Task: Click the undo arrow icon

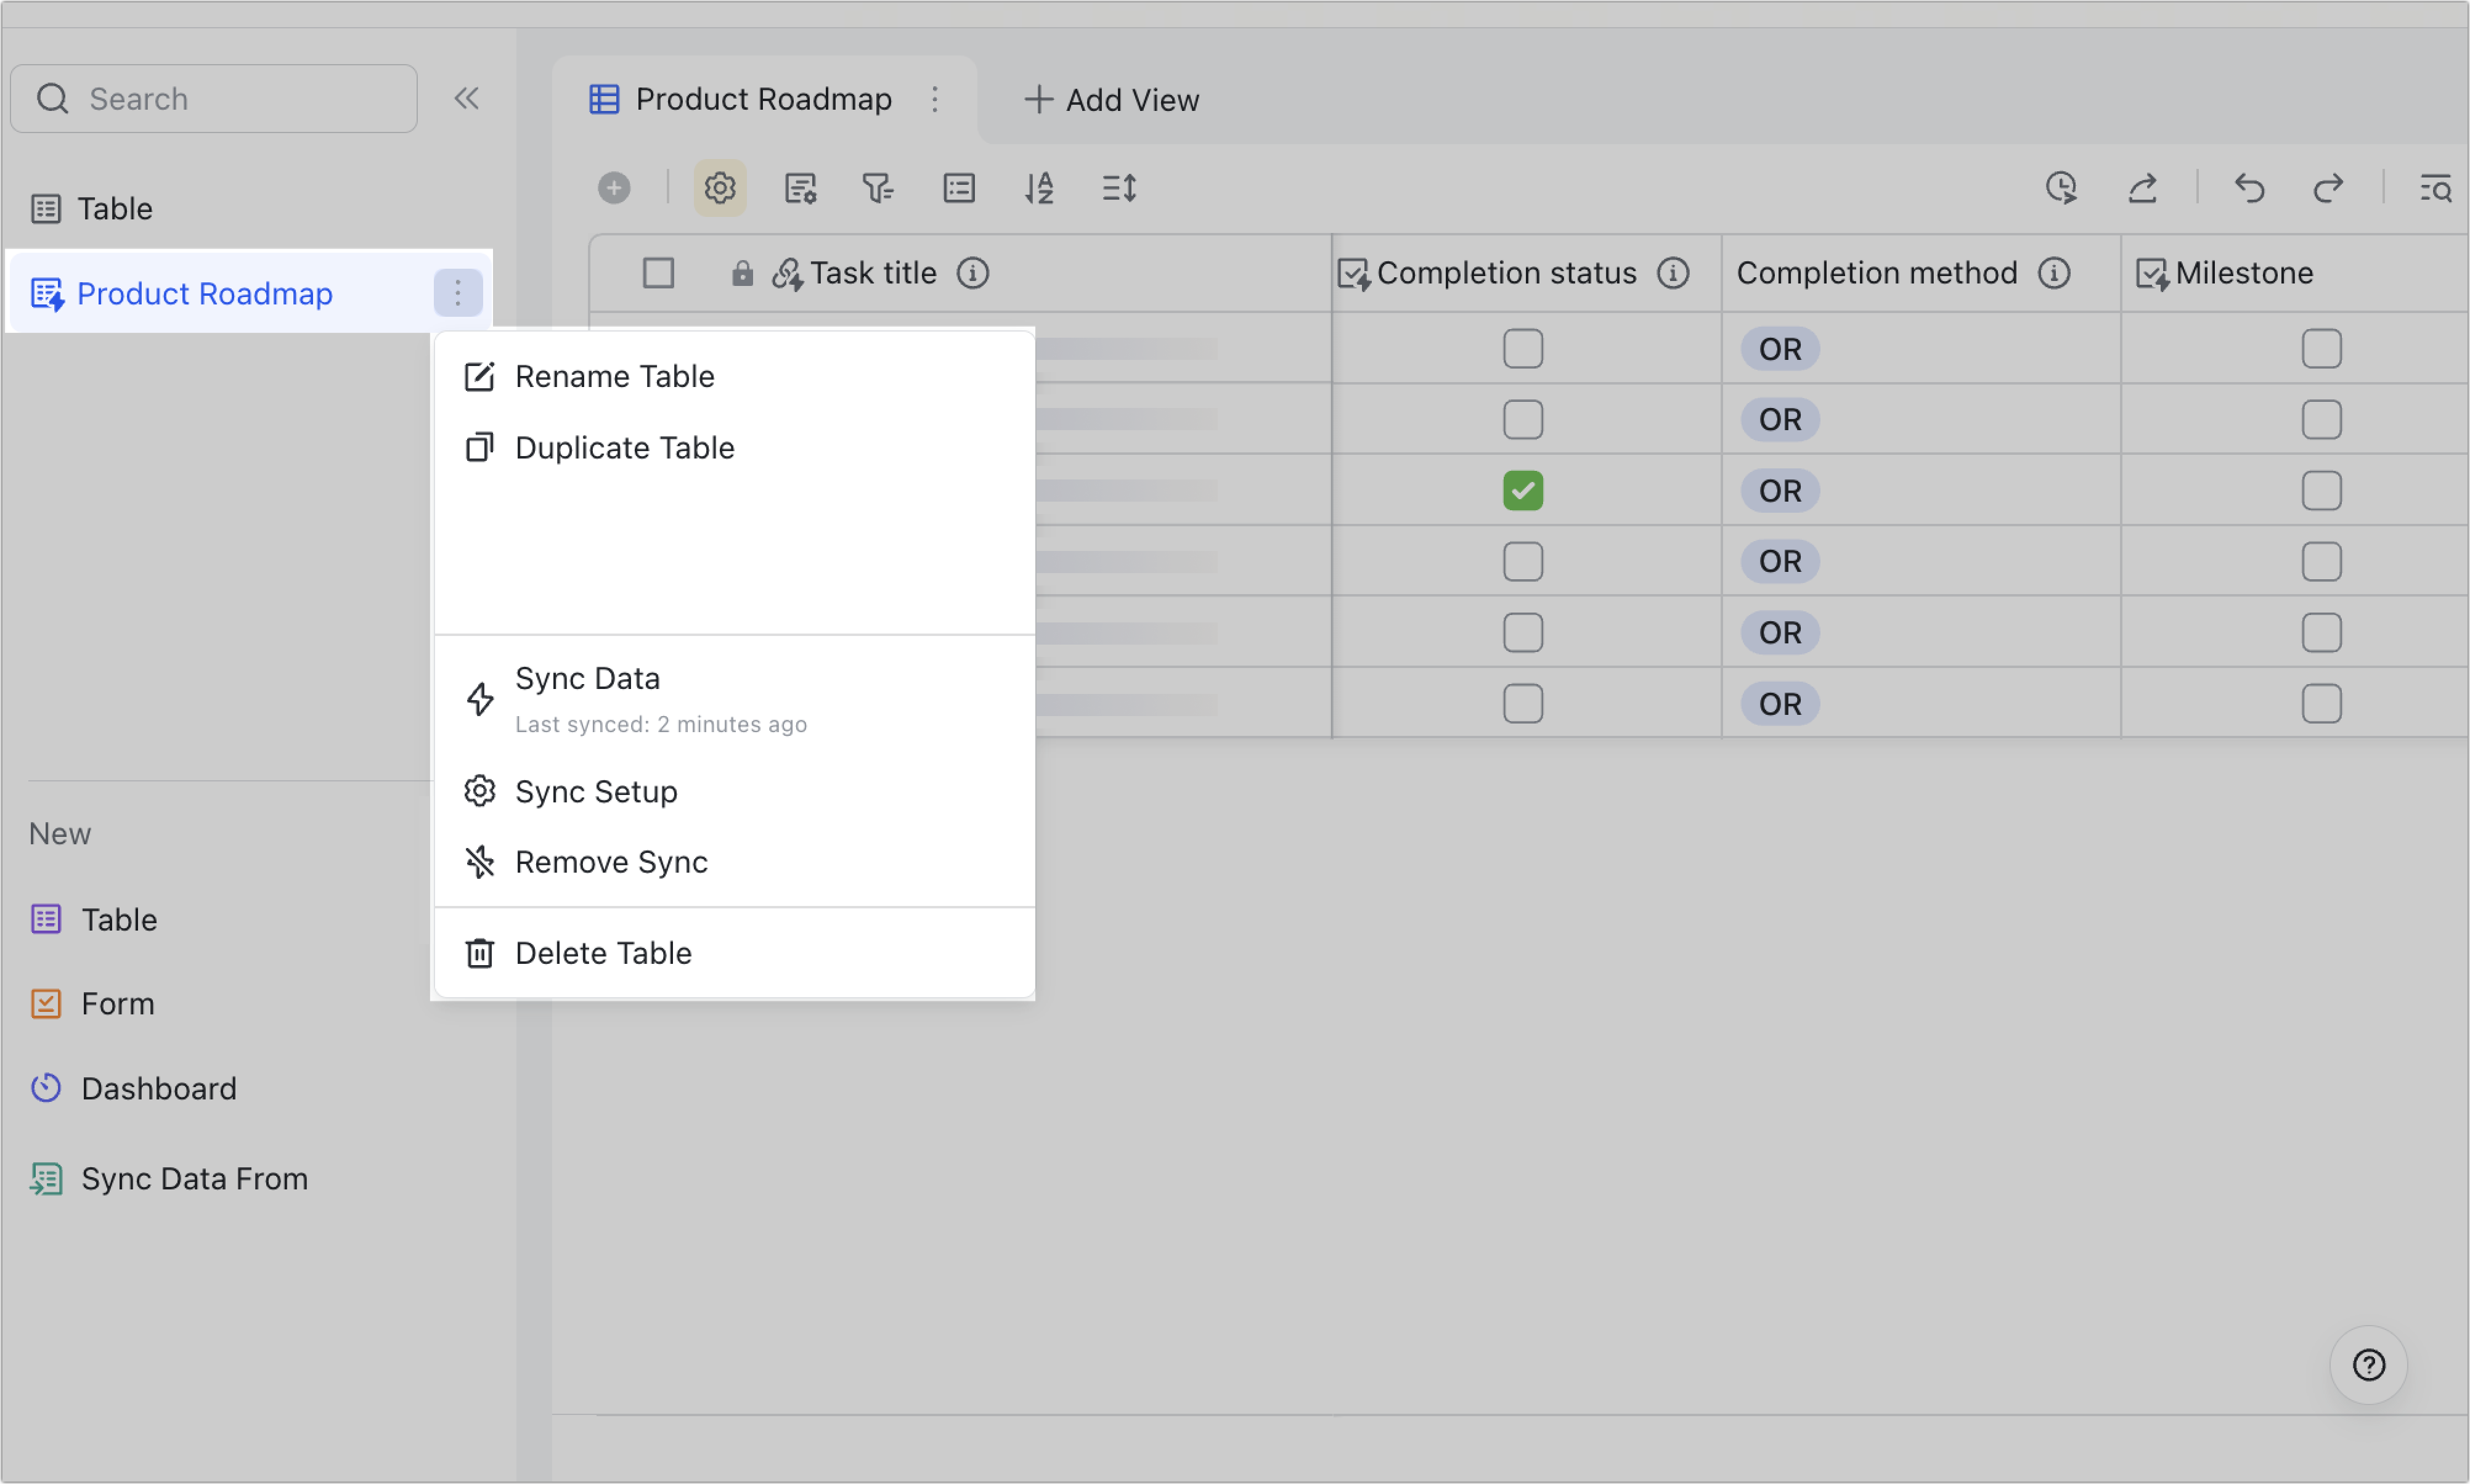Action: [x=2249, y=188]
